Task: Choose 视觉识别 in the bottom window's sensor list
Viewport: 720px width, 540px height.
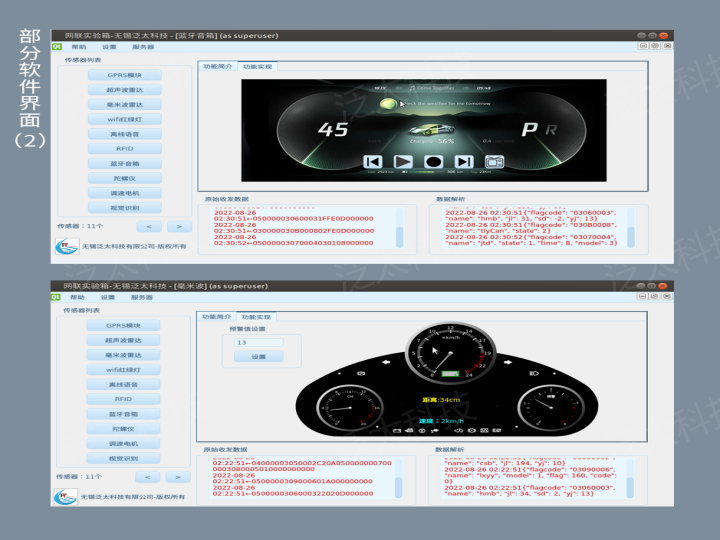Action: (124, 458)
